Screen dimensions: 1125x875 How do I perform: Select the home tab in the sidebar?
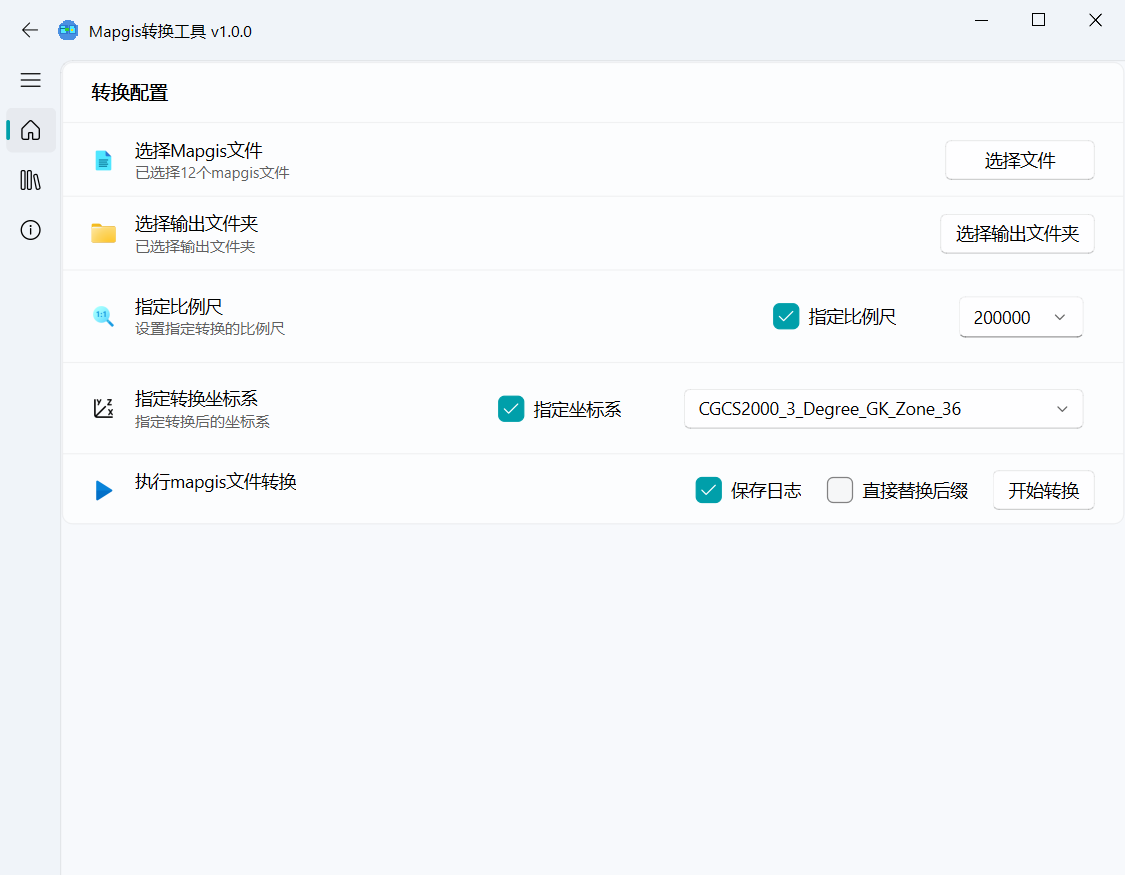(30, 130)
